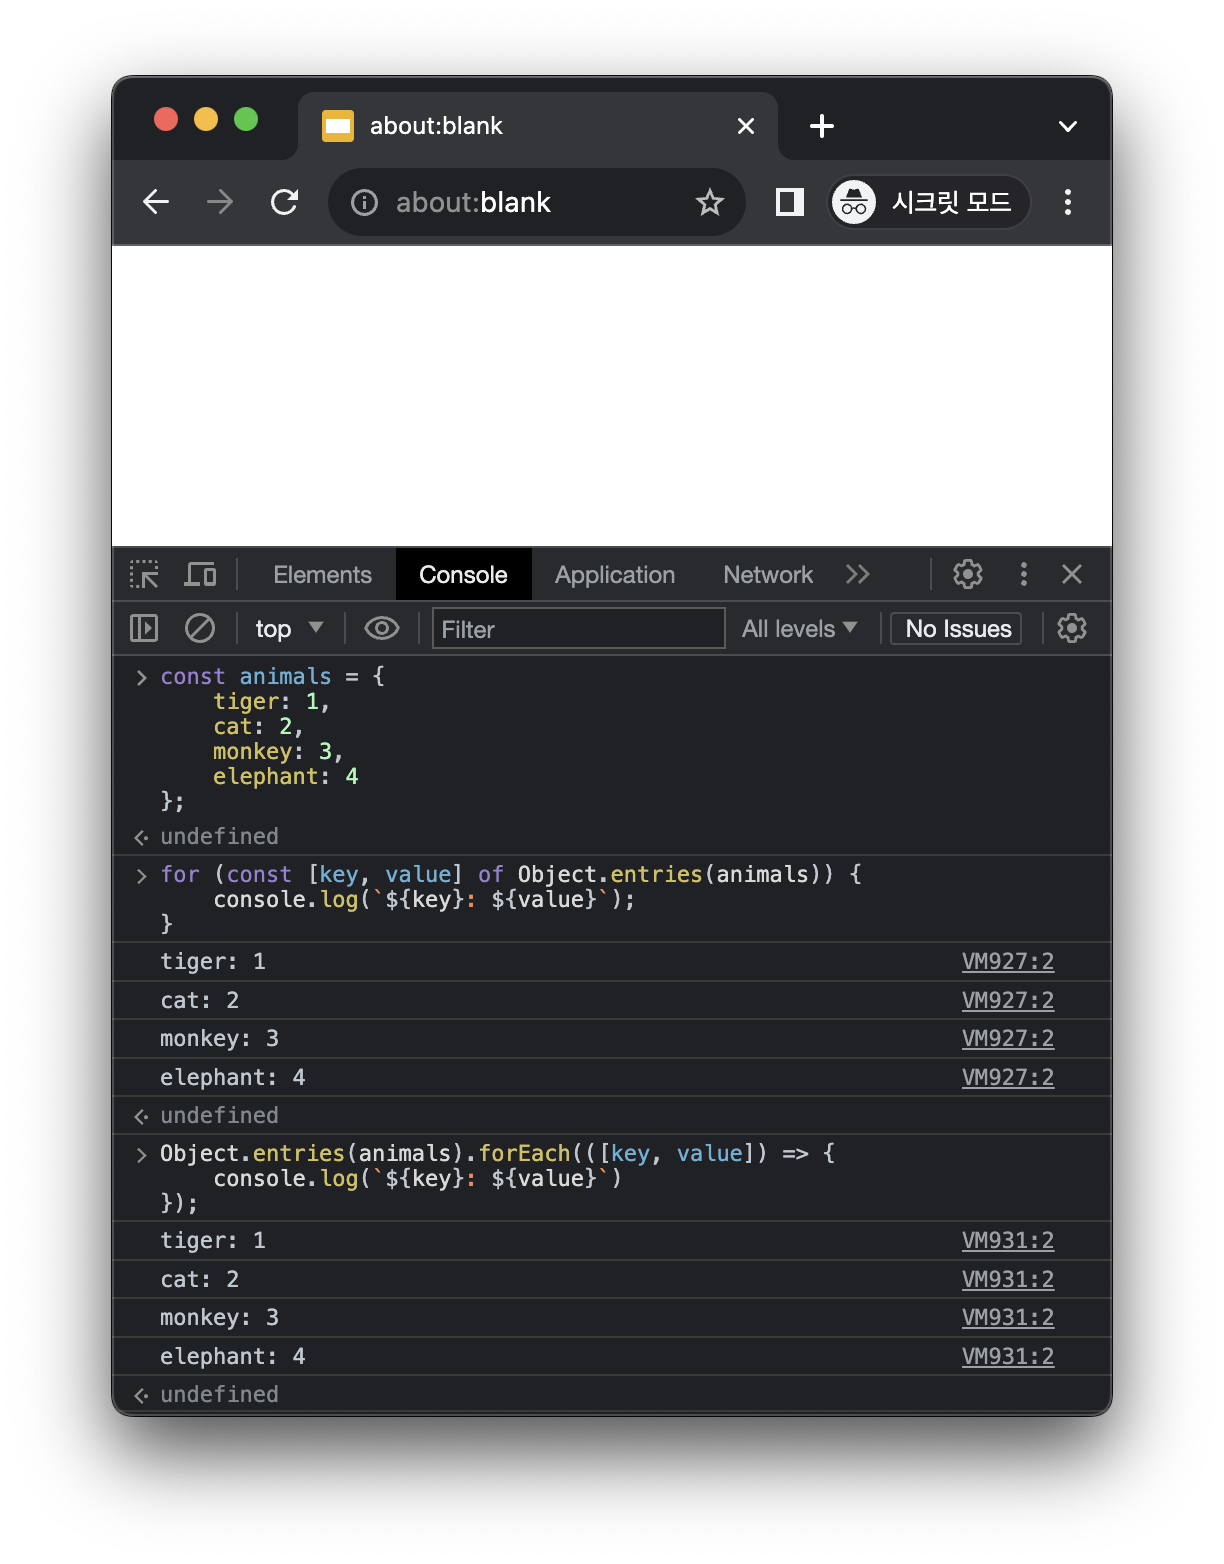Image resolution: width=1224 pixels, height=1564 pixels.
Task: Clear the console output
Action: click(x=200, y=628)
